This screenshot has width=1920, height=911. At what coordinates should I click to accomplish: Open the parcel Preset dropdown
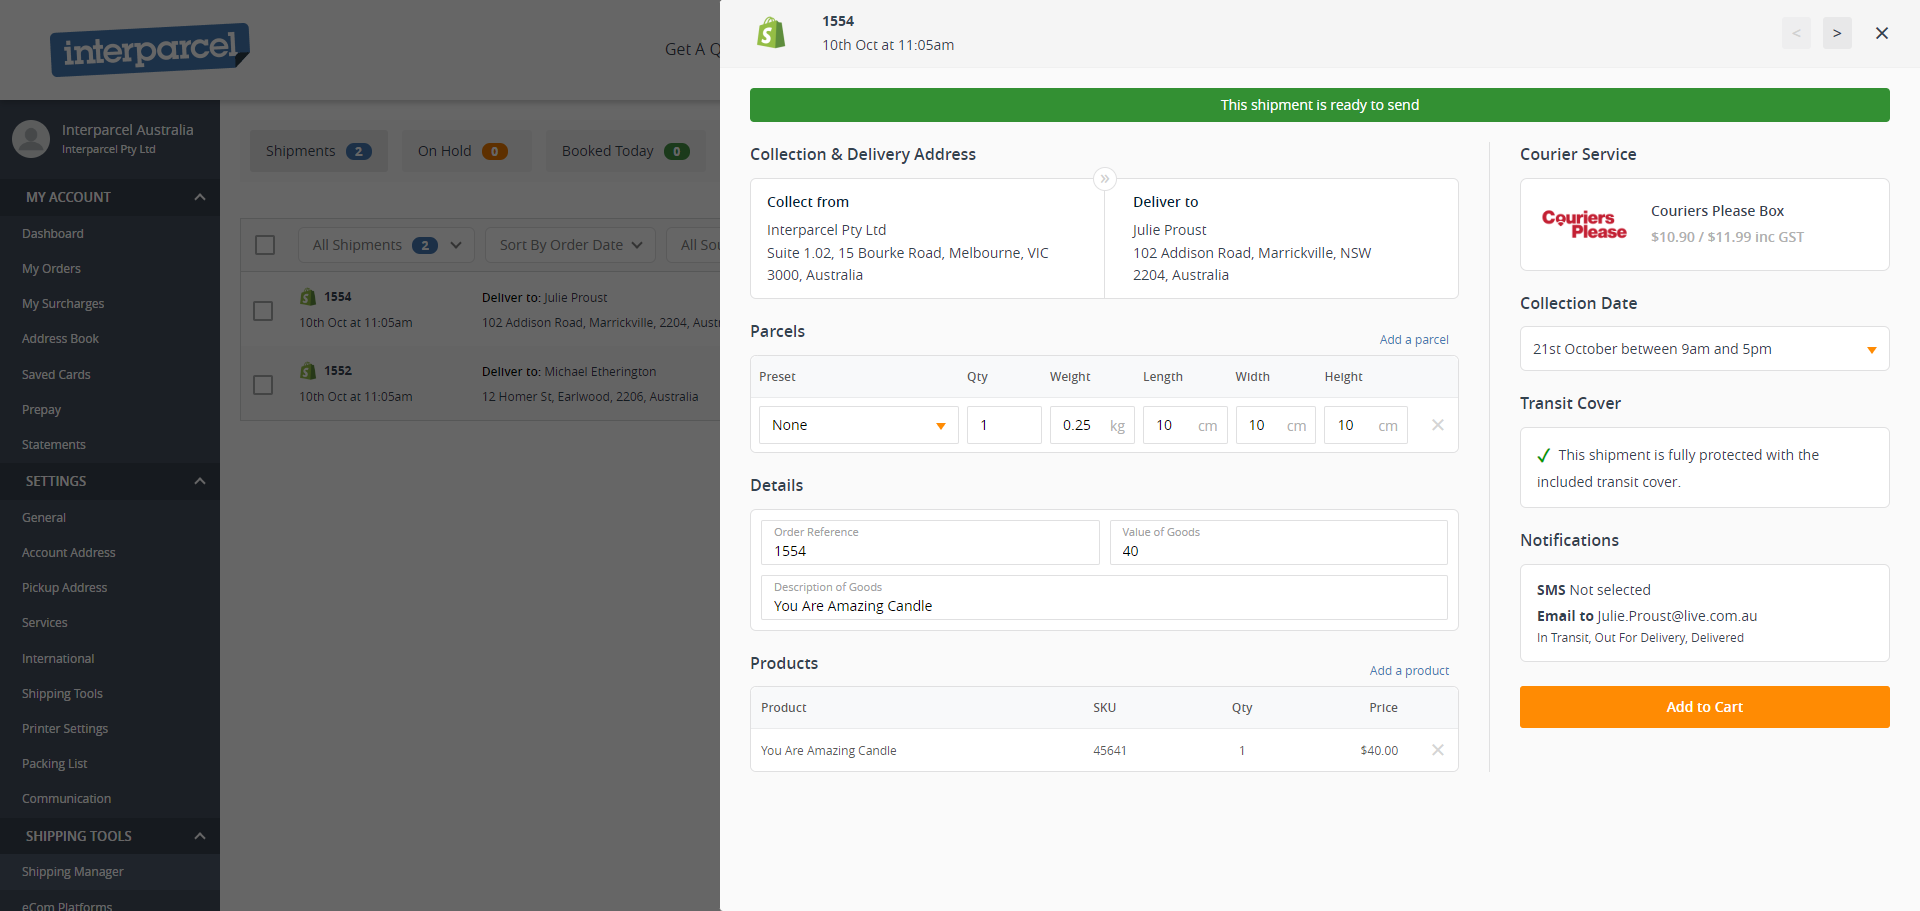(x=858, y=425)
